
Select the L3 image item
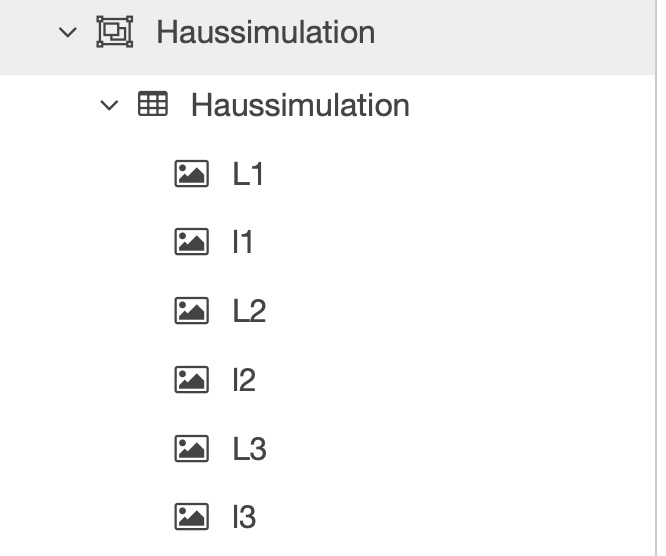coord(249,449)
